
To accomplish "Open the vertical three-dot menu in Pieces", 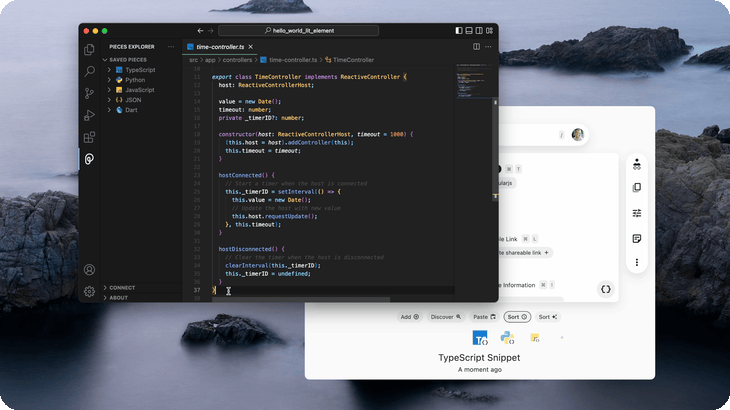I will click(x=636, y=262).
